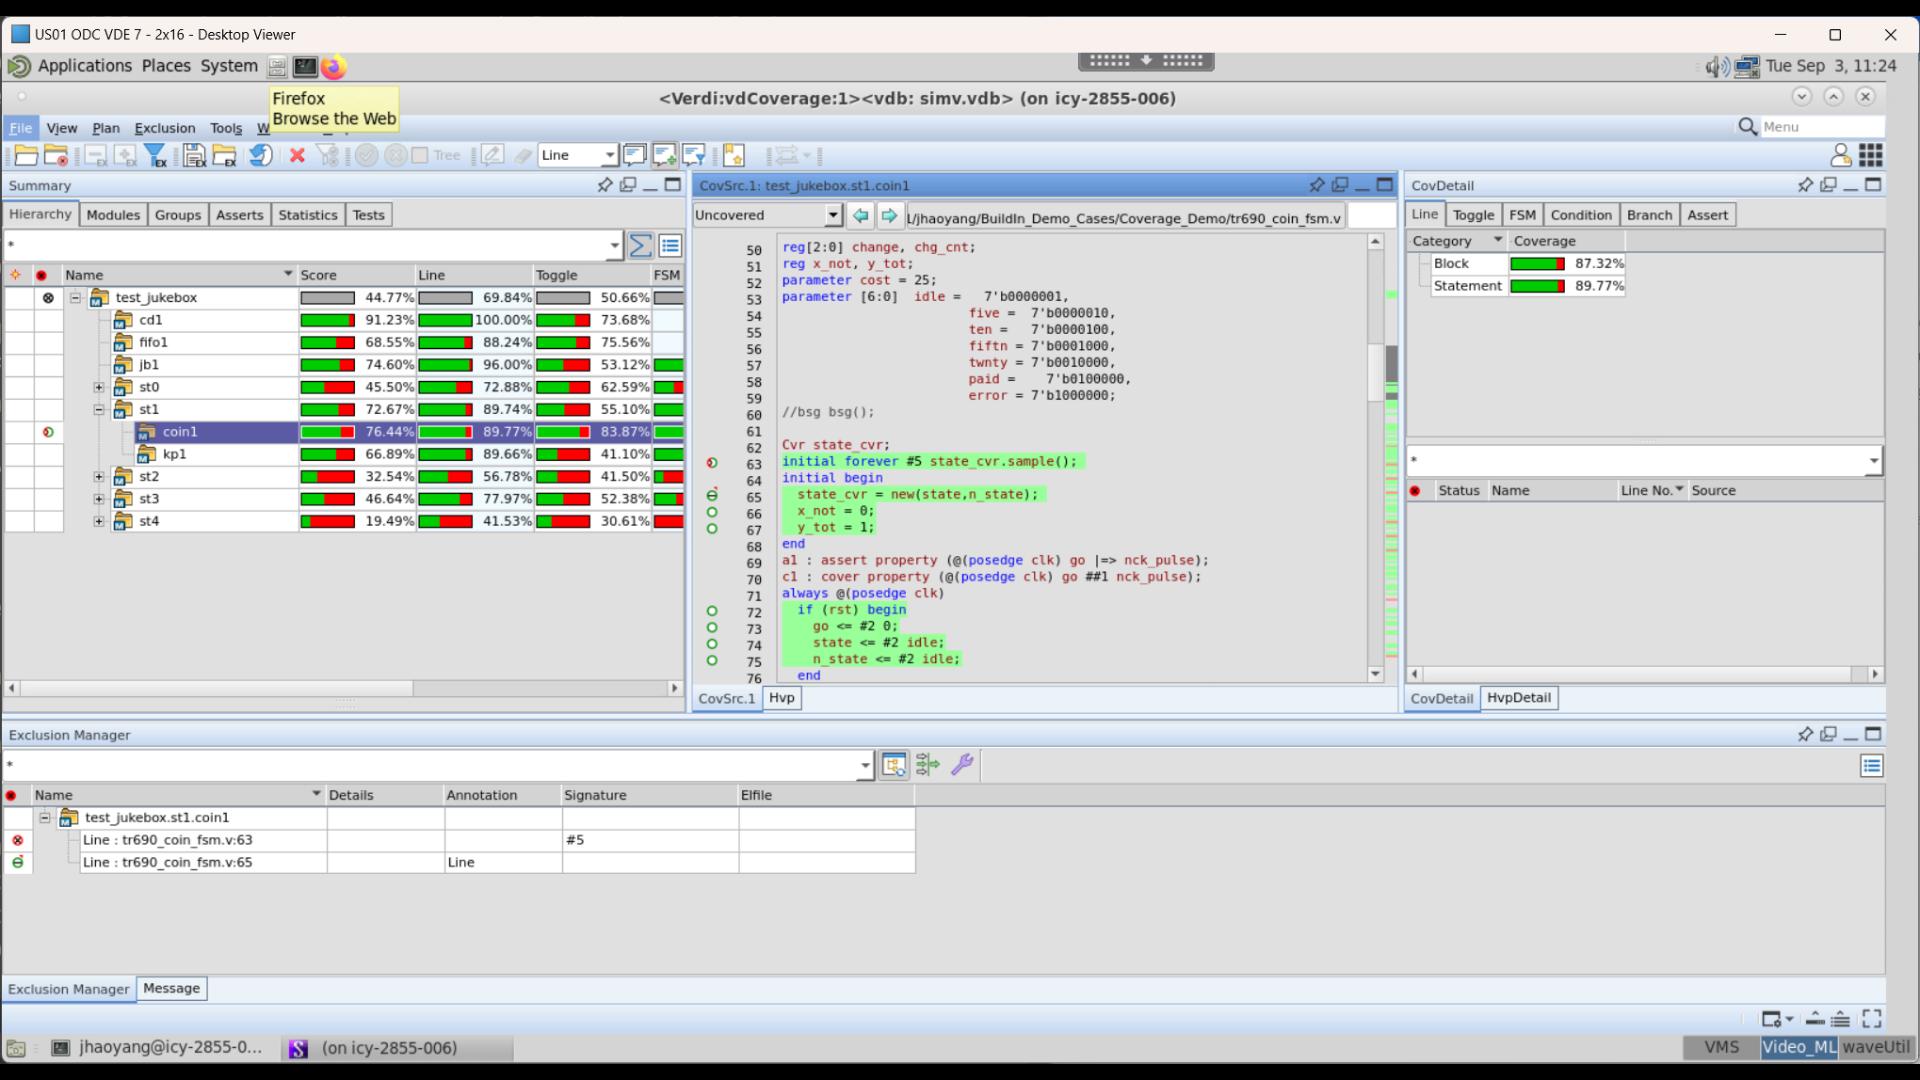
Task: Click the expand tree icon in Exclusion Manager toolbar
Action: tap(928, 766)
